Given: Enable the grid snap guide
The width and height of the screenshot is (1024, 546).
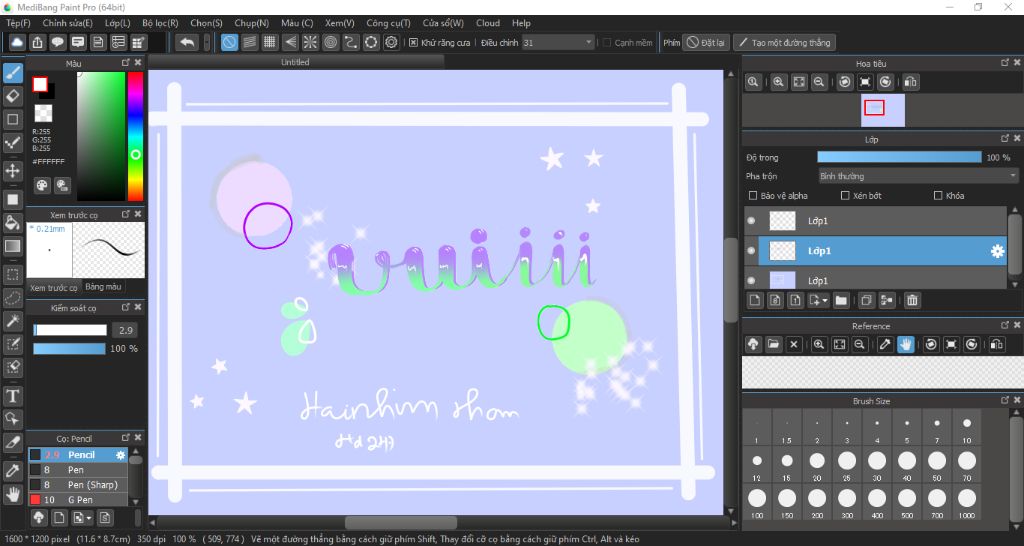Looking at the screenshot, I should click(x=270, y=42).
